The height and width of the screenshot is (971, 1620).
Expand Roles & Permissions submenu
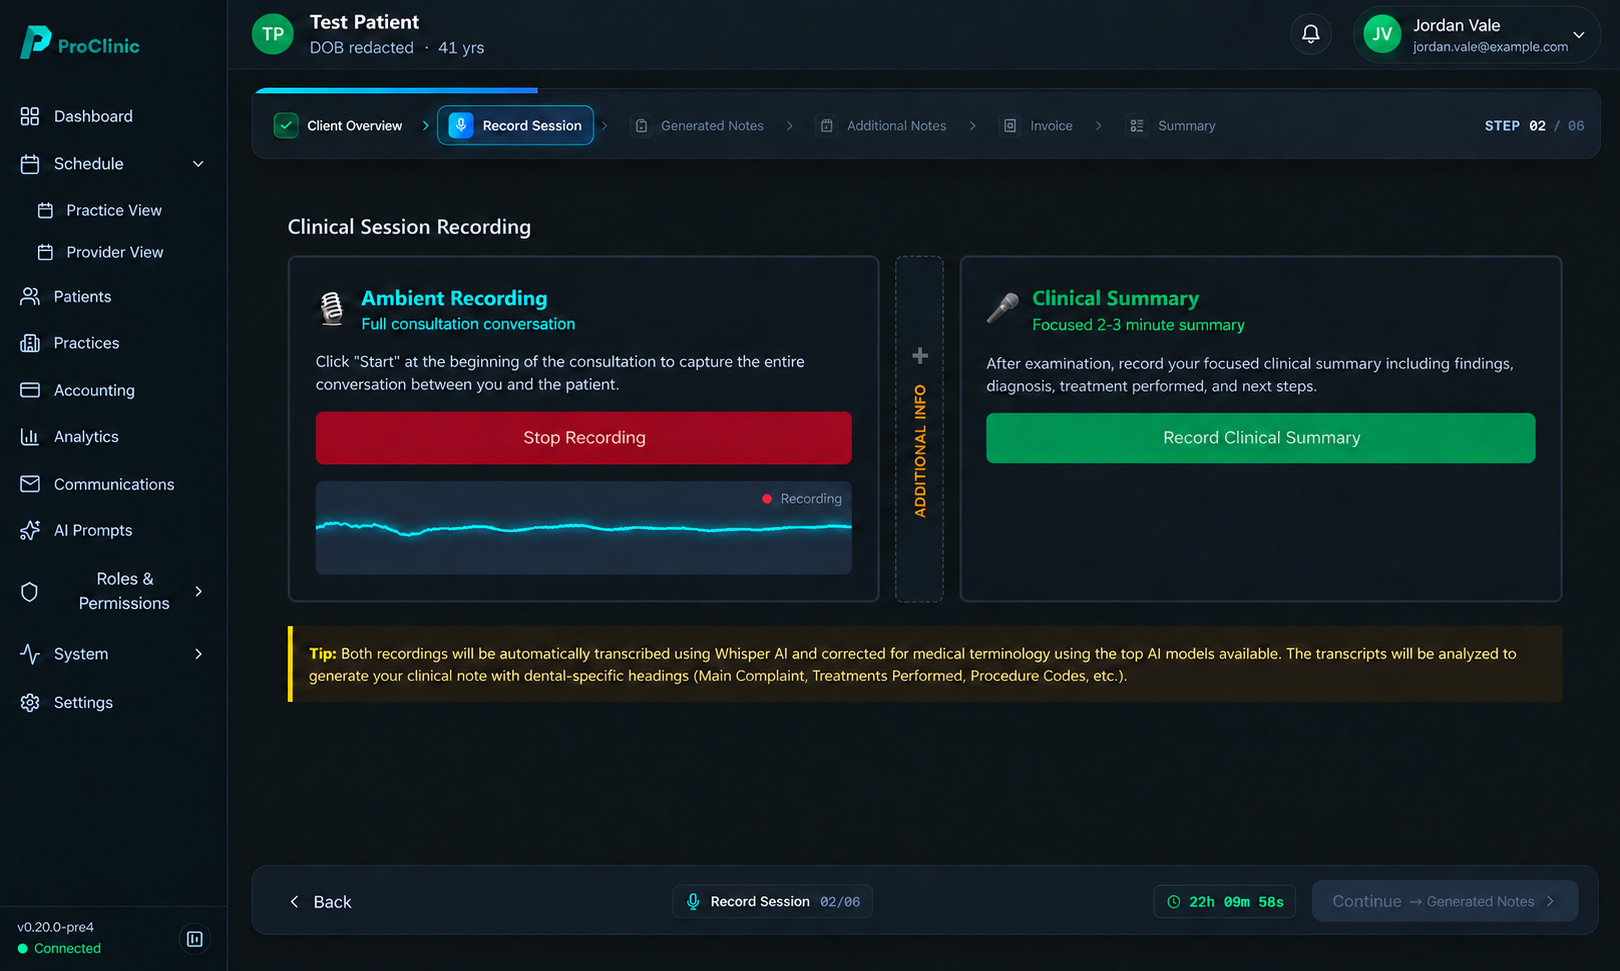point(198,592)
